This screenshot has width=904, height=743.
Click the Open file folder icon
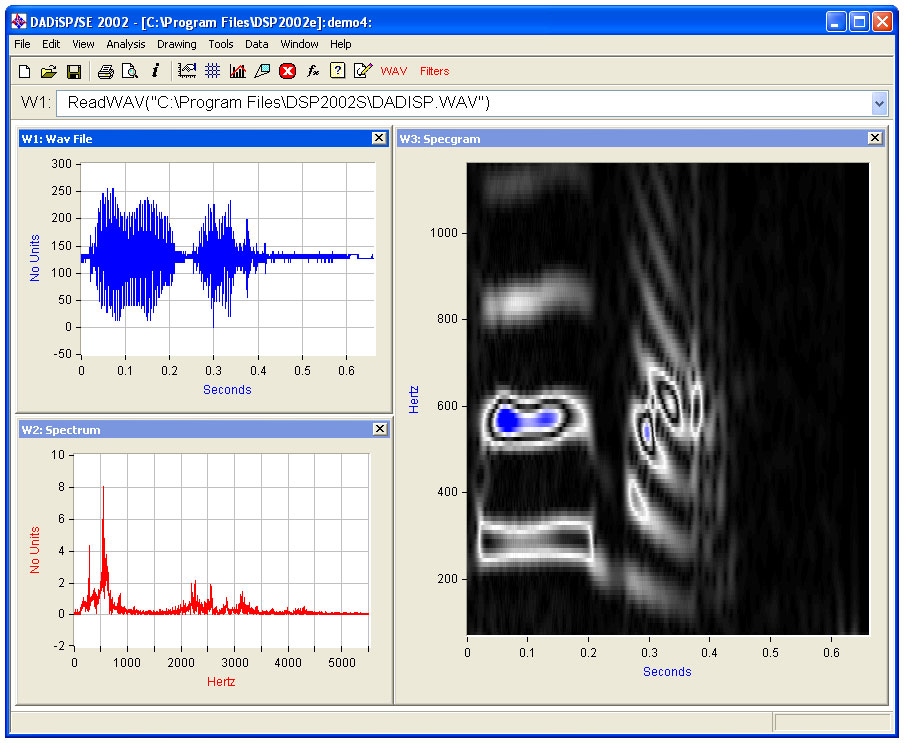click(x=48, y=71)
